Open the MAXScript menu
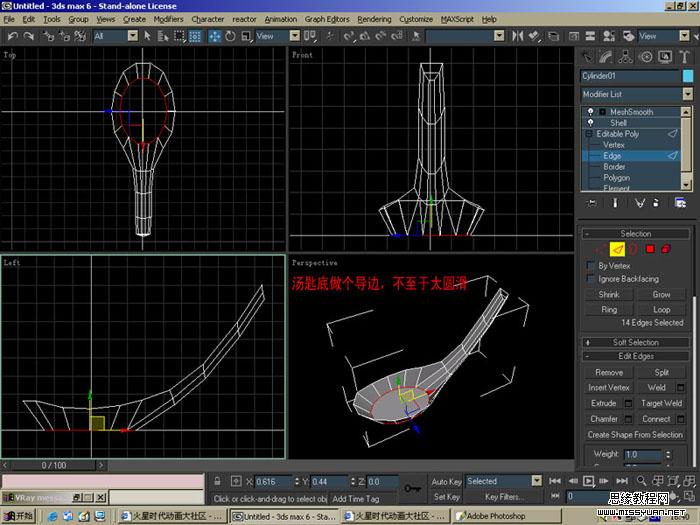700x525 pixels. point(457,19)
